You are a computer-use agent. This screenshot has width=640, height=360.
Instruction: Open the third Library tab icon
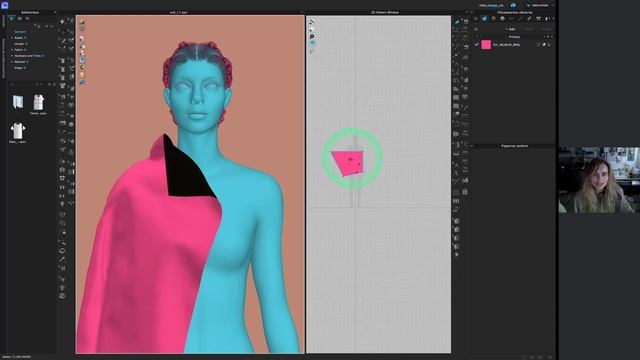point(27,19)
